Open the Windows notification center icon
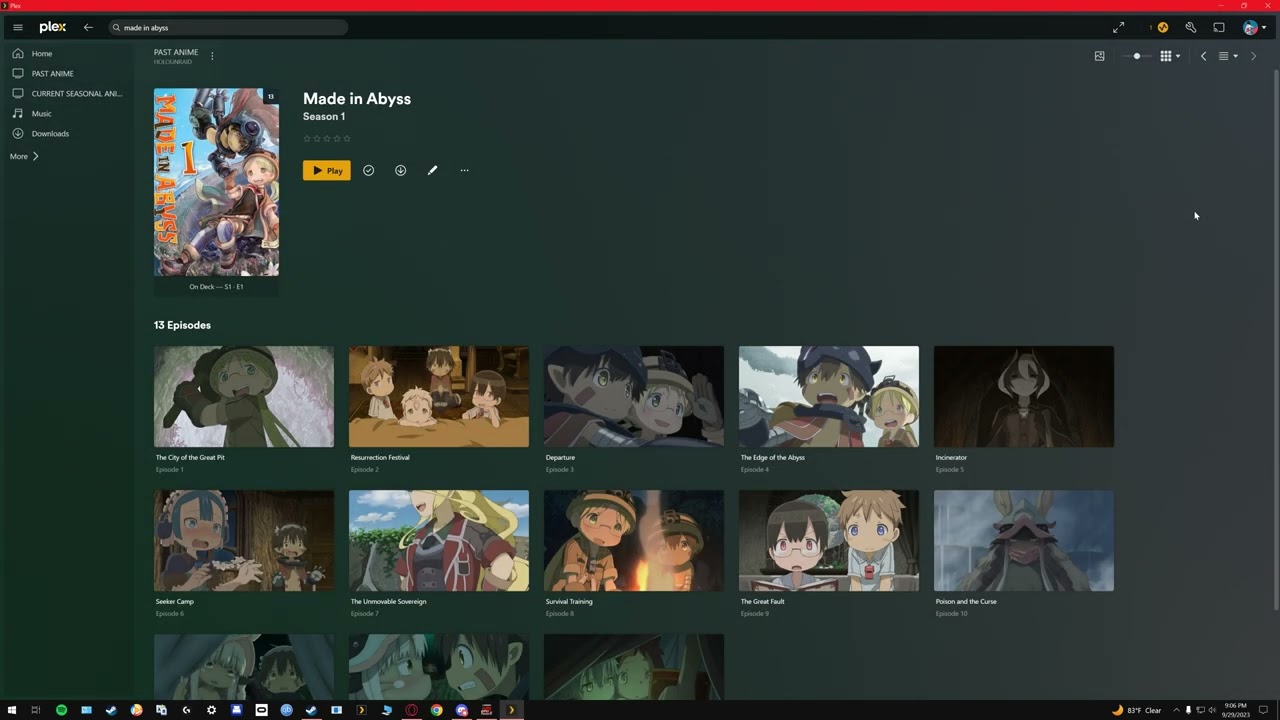 (1264, 710)
